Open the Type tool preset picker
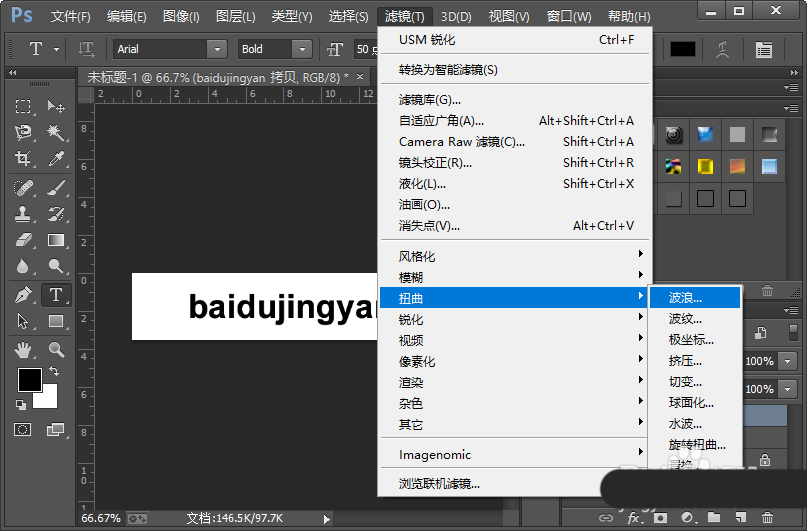This screenshot has width=807, height=531. 56,49
